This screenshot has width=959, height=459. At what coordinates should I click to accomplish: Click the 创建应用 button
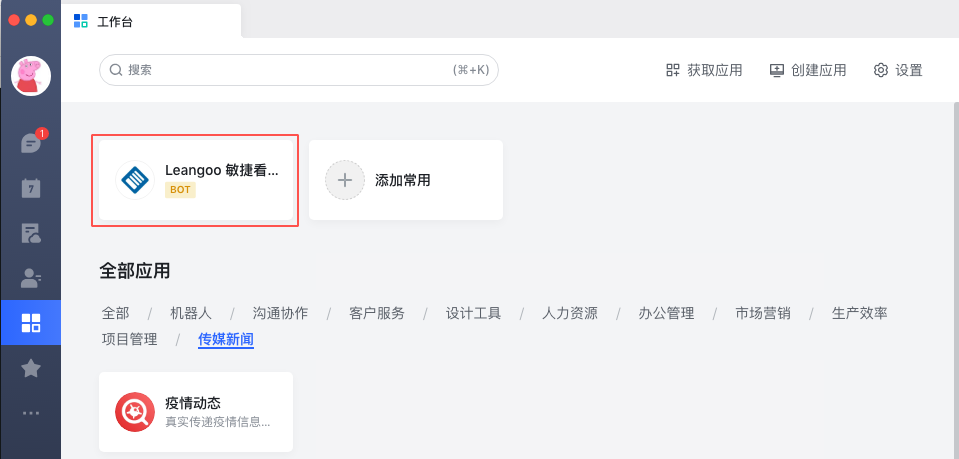[807, 70]
